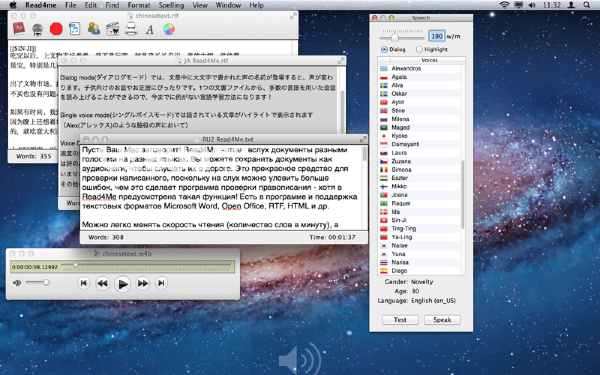Click the music file audio export icon
The width and height of the screenshot is (600, 375).
74,29
